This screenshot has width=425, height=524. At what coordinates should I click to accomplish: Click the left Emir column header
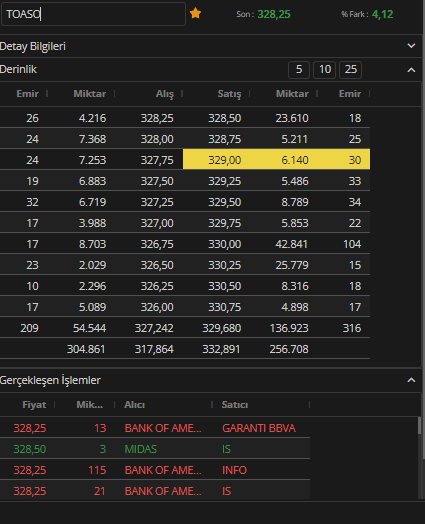(x=27, y=94)
